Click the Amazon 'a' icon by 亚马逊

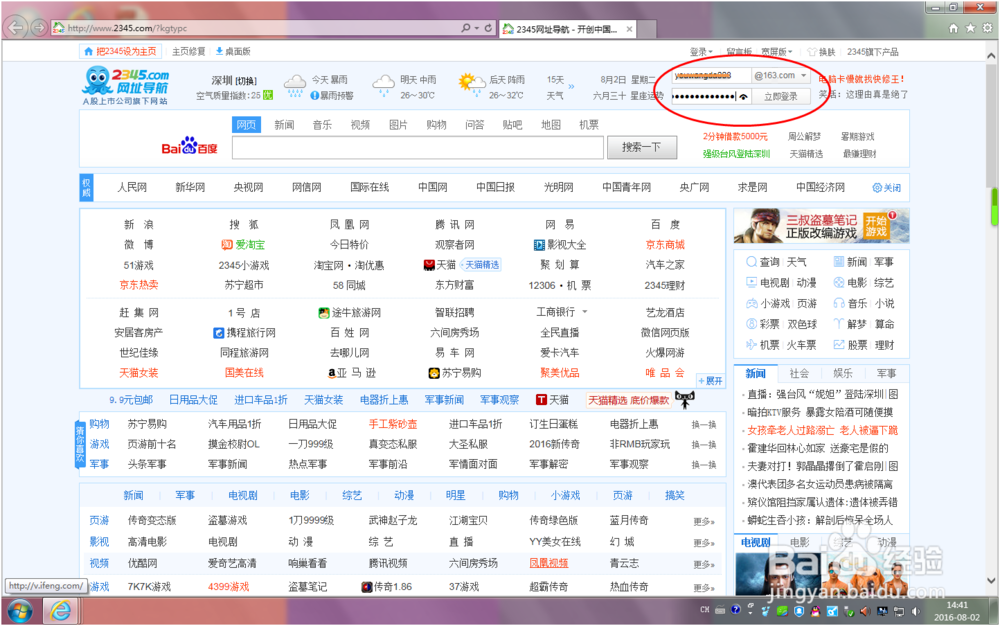(x=332, y=373)
